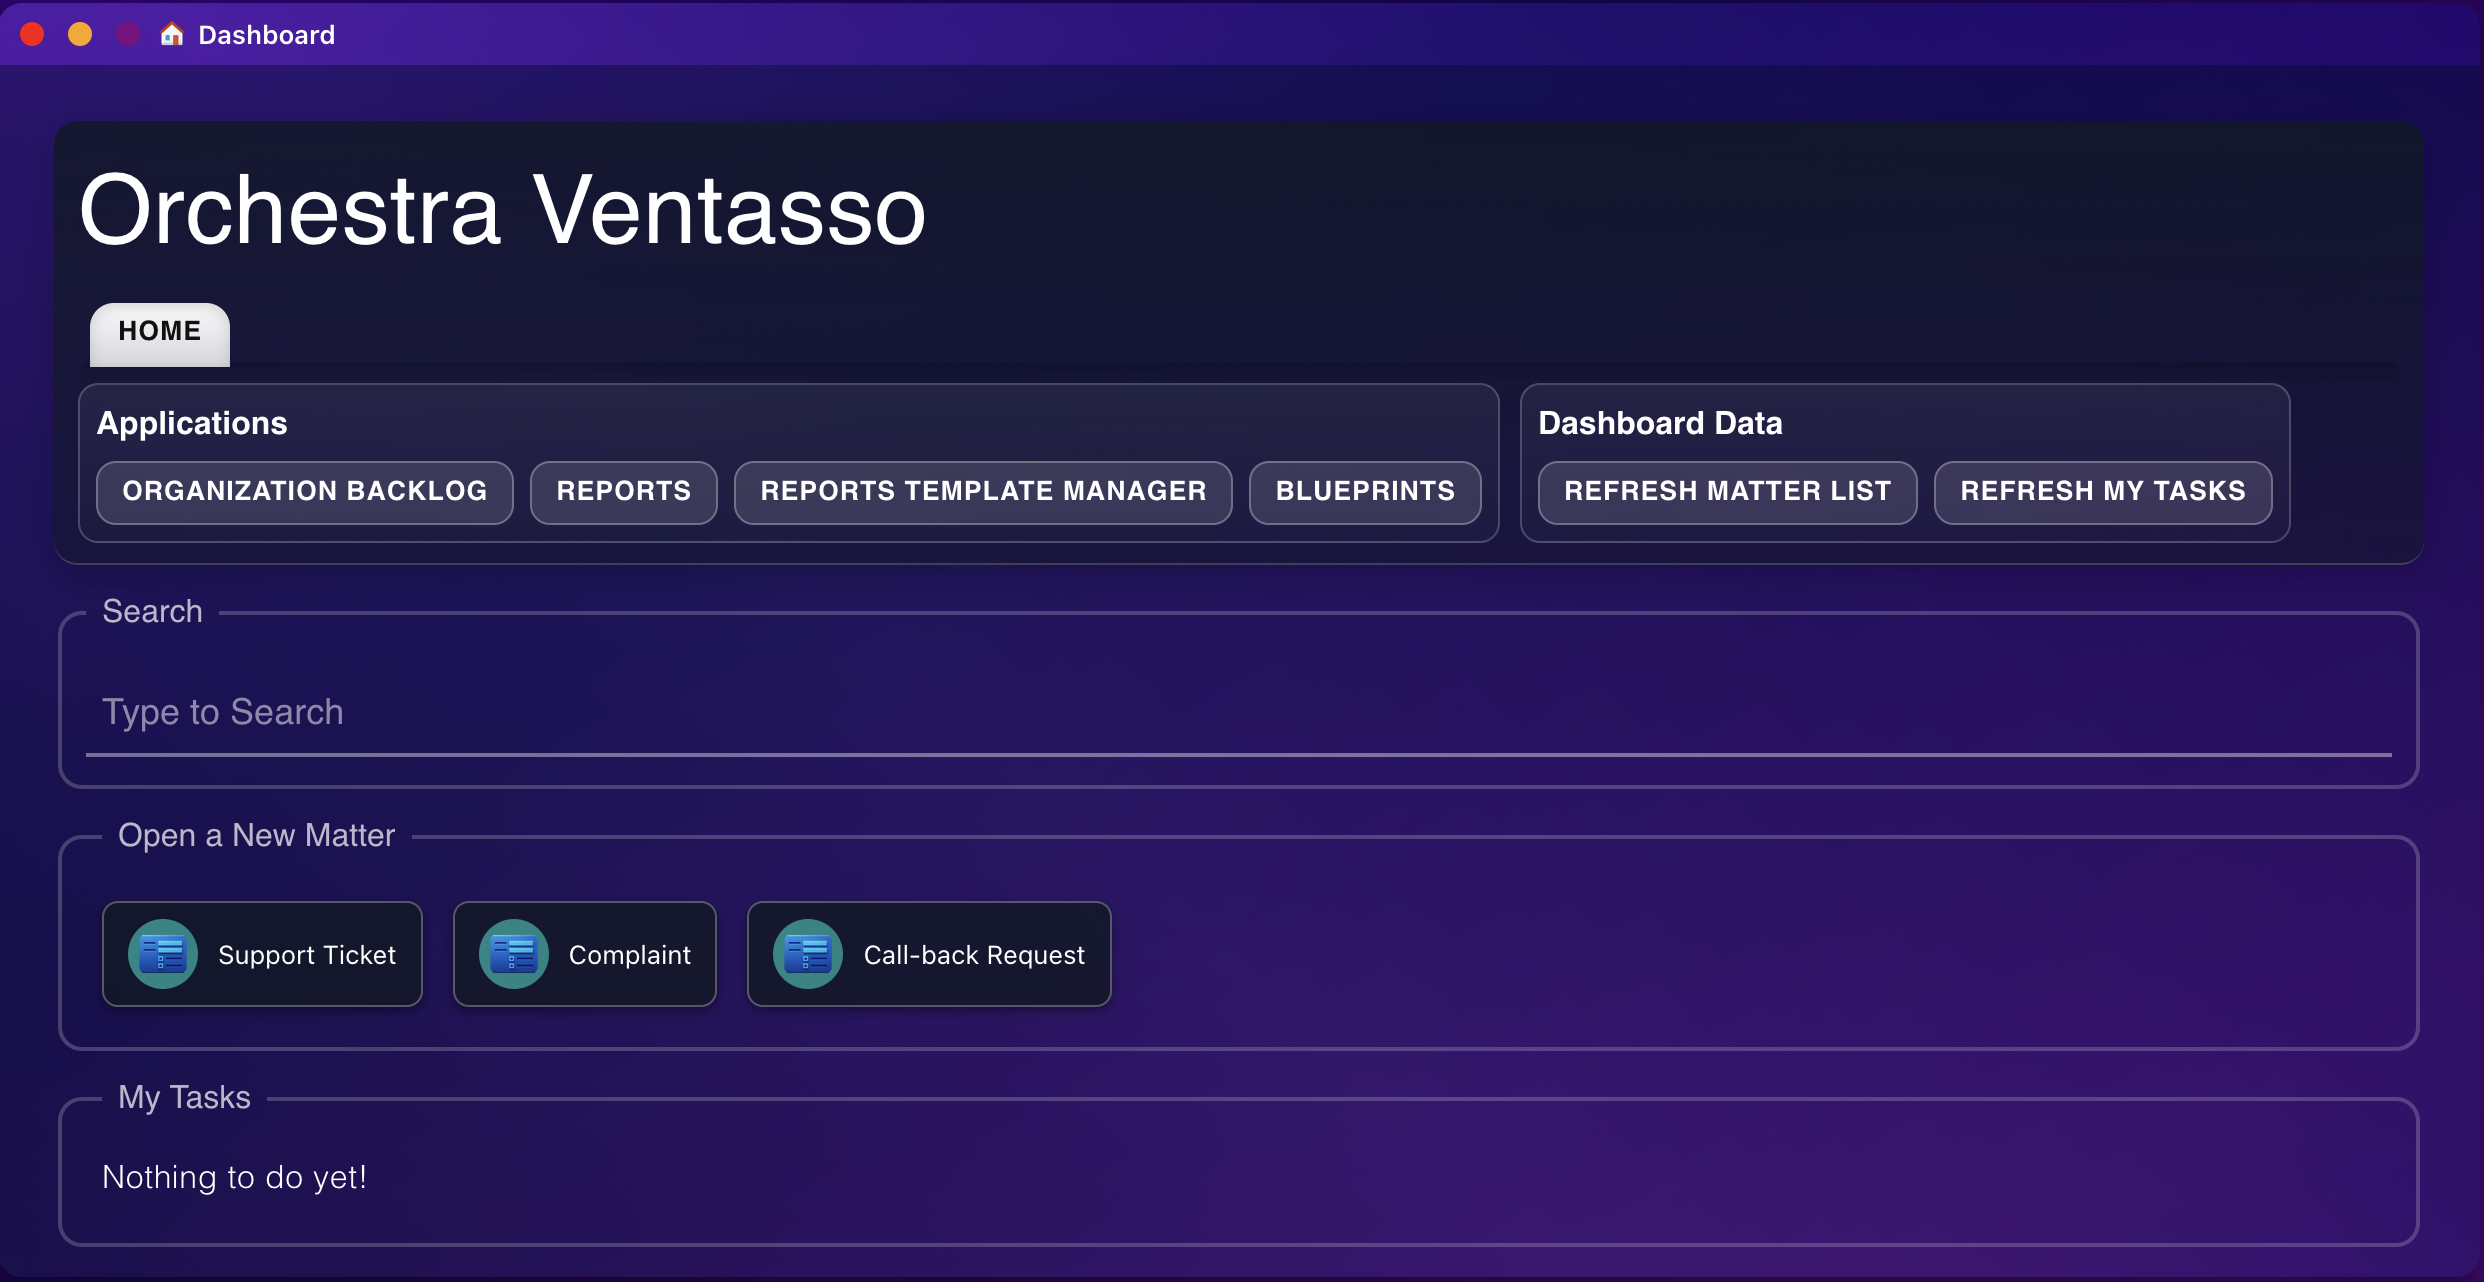Open the Organization Backlog application

click(304, 491)
